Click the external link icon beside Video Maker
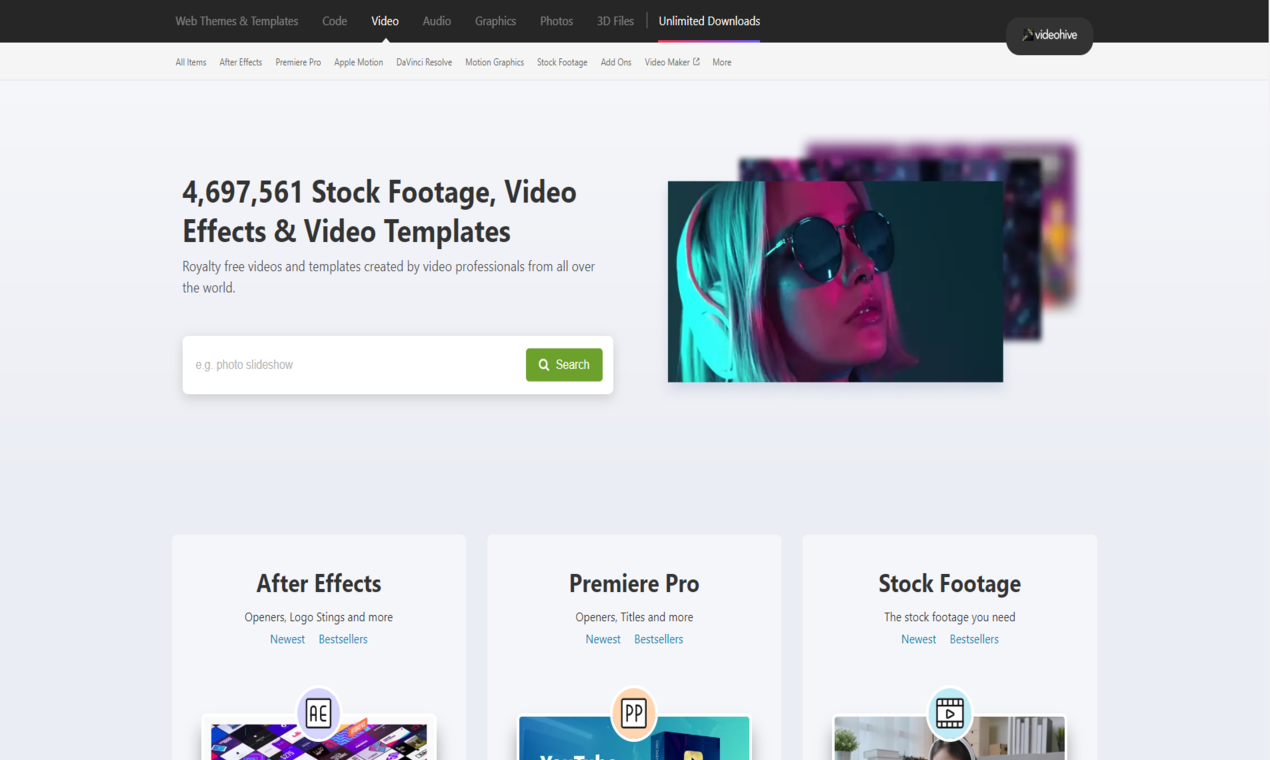 coord(696,62)
